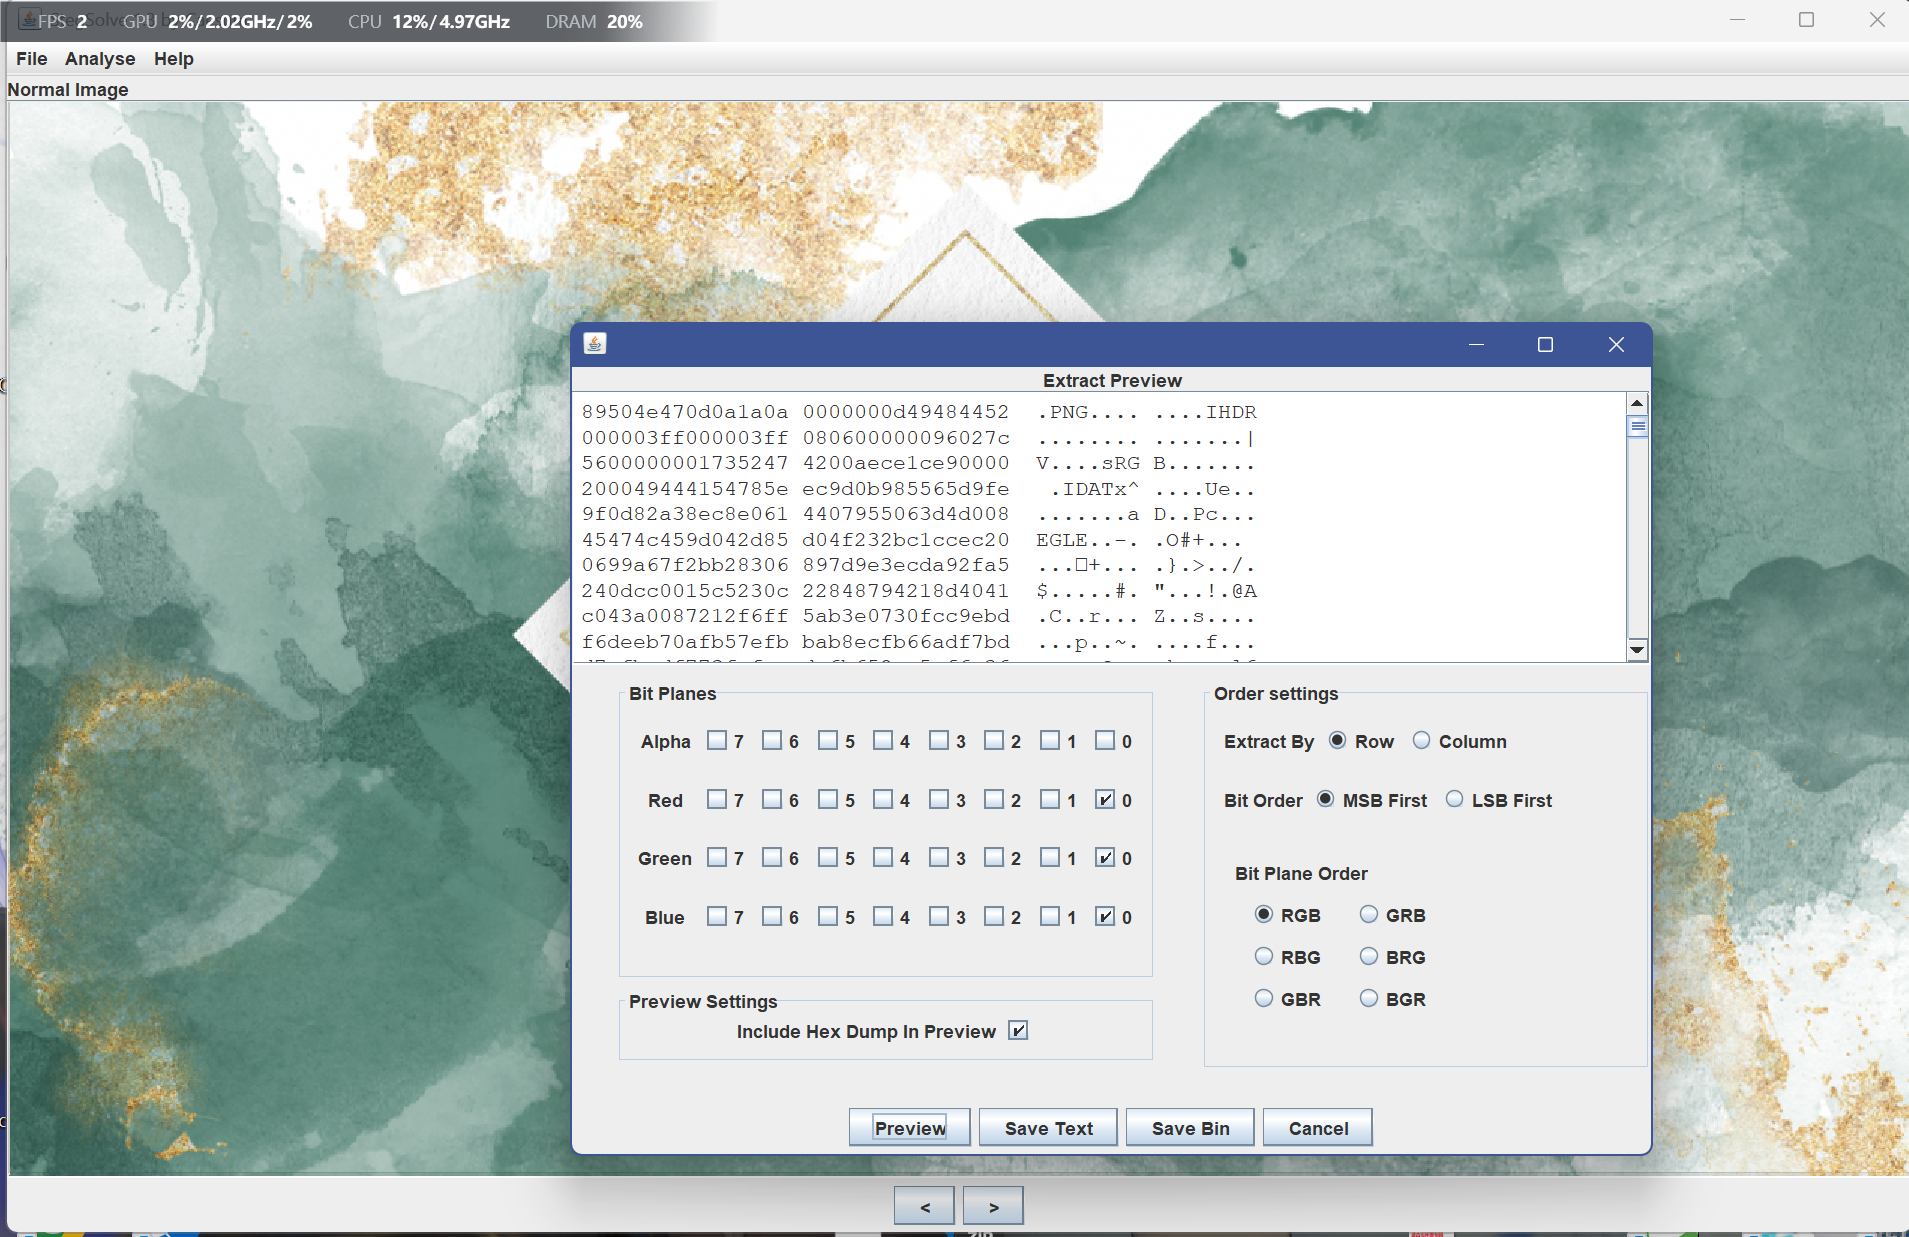The height and width of the screenshot is (1237, 1909).
Task: Enable Alpha bit plane 7 checkbox
Action: tap(717, 741)
